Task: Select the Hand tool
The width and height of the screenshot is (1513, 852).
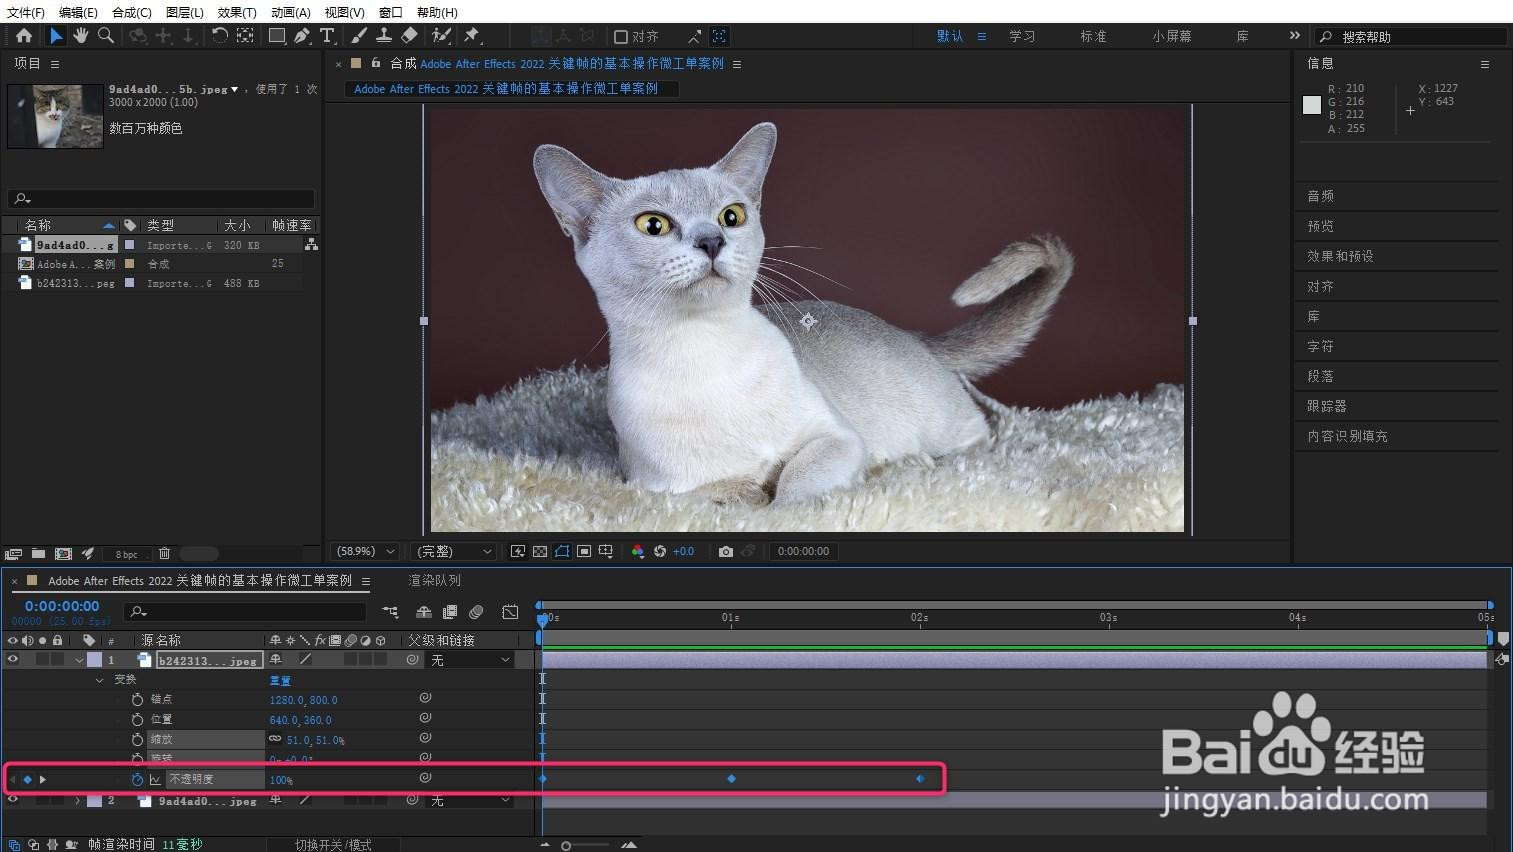Action: (80, 36)
